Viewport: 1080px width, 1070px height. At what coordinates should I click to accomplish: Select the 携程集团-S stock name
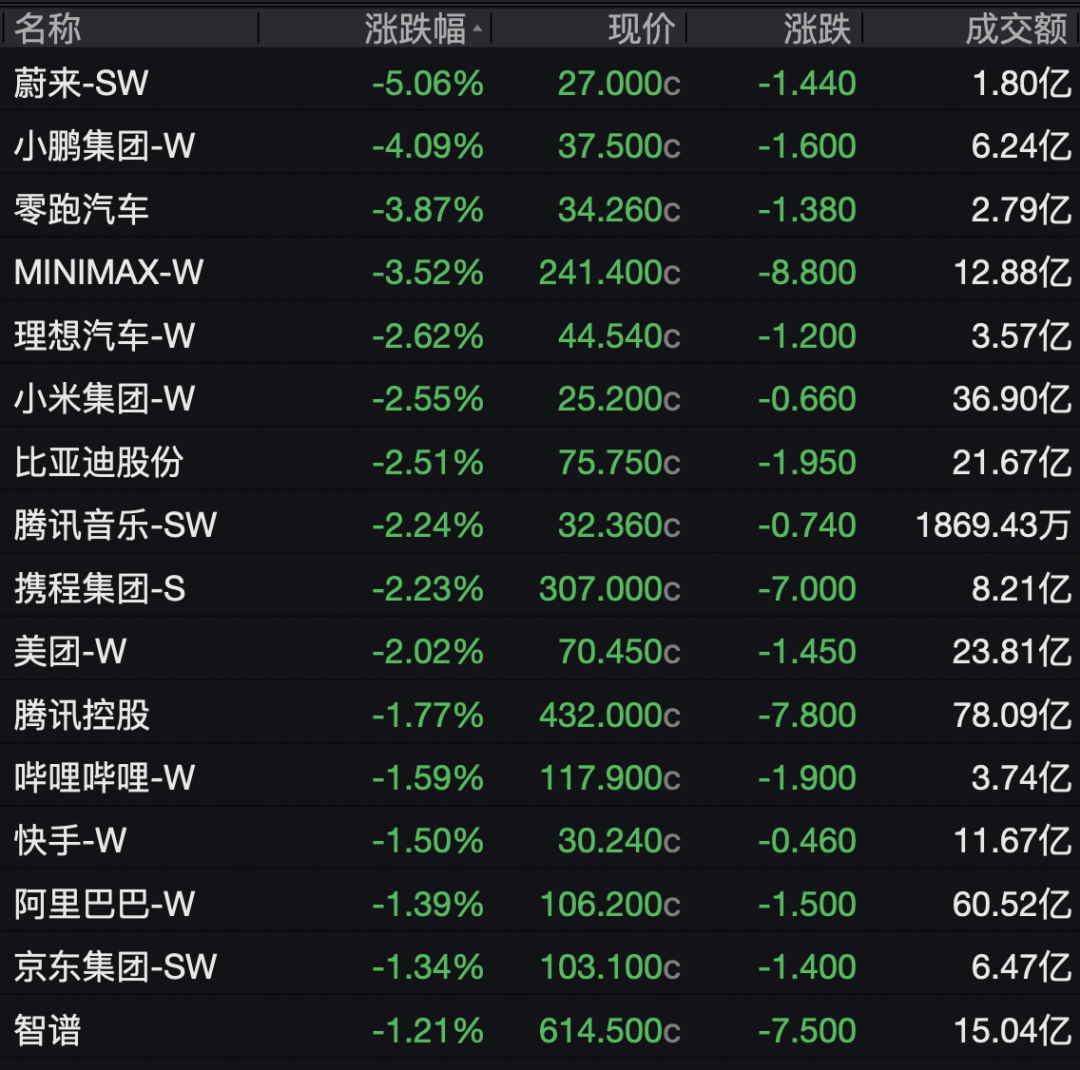[100, 588]
